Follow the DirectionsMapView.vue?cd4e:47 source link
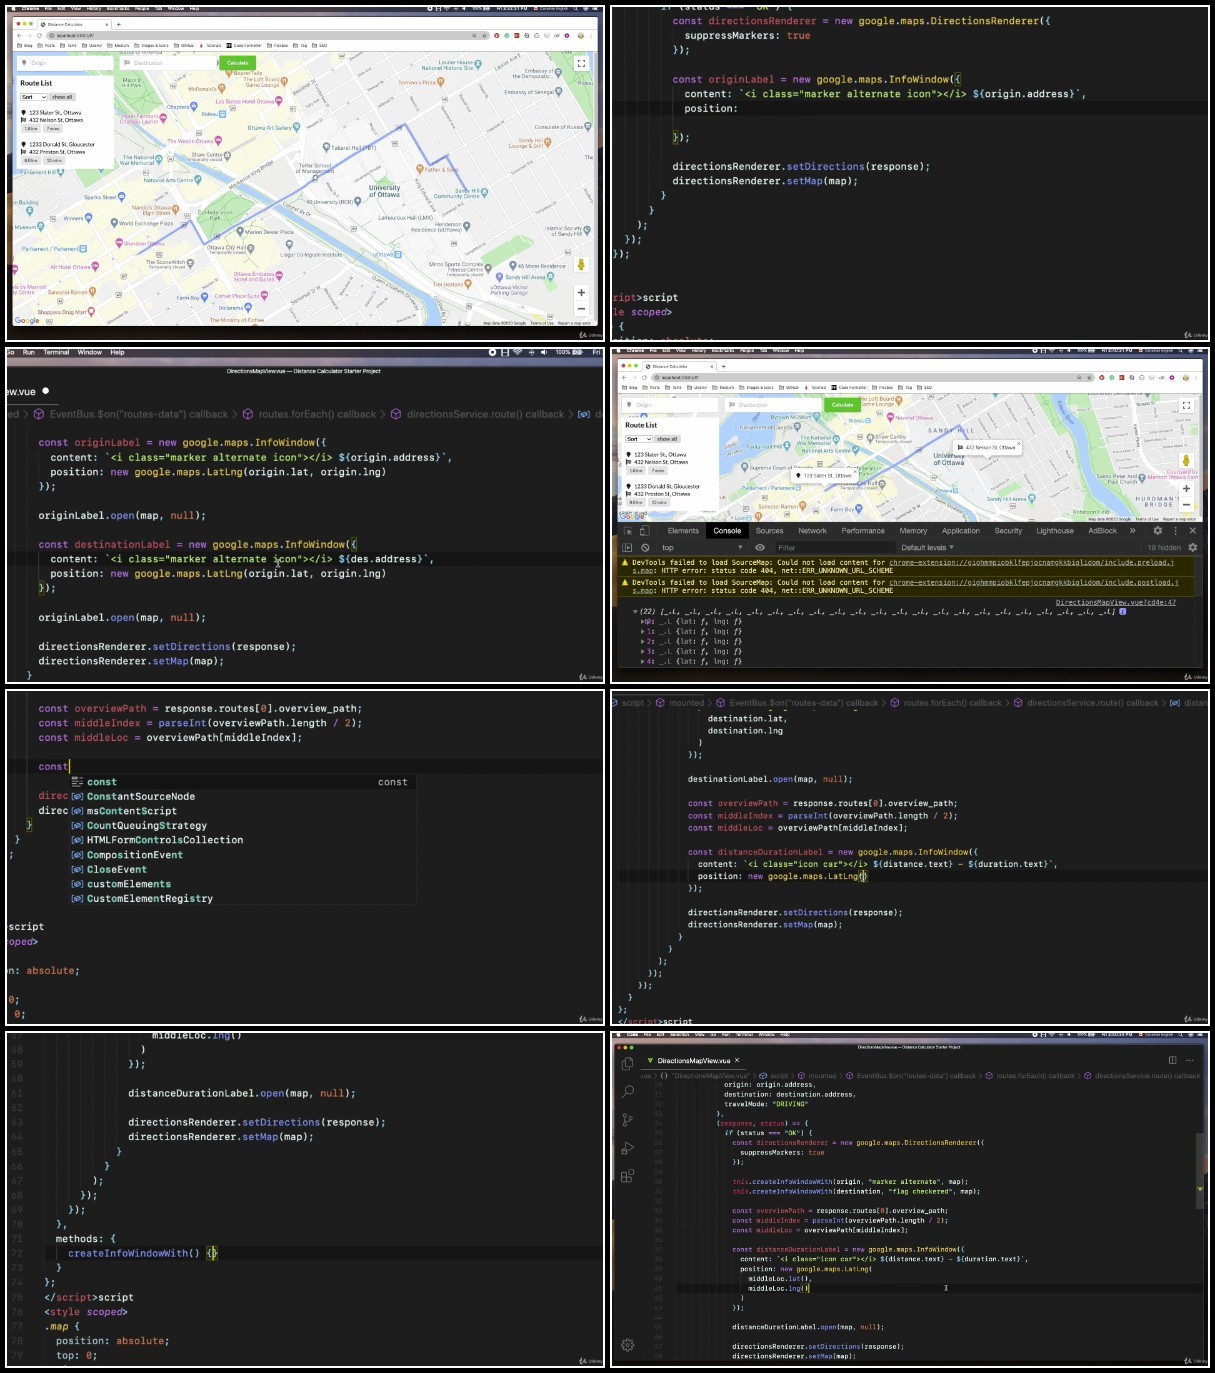The image size is (1215, 1373). tap(1116, 602)
